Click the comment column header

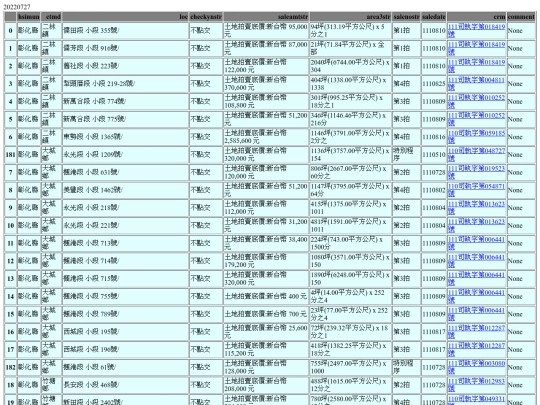(x=521, y=17)
